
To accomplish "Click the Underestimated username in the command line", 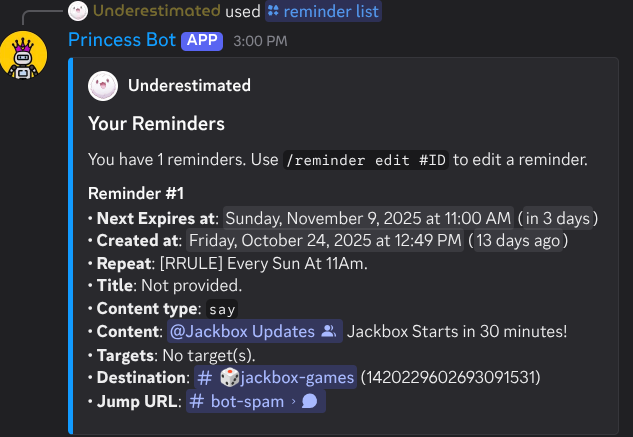I will tap(157, 11).
